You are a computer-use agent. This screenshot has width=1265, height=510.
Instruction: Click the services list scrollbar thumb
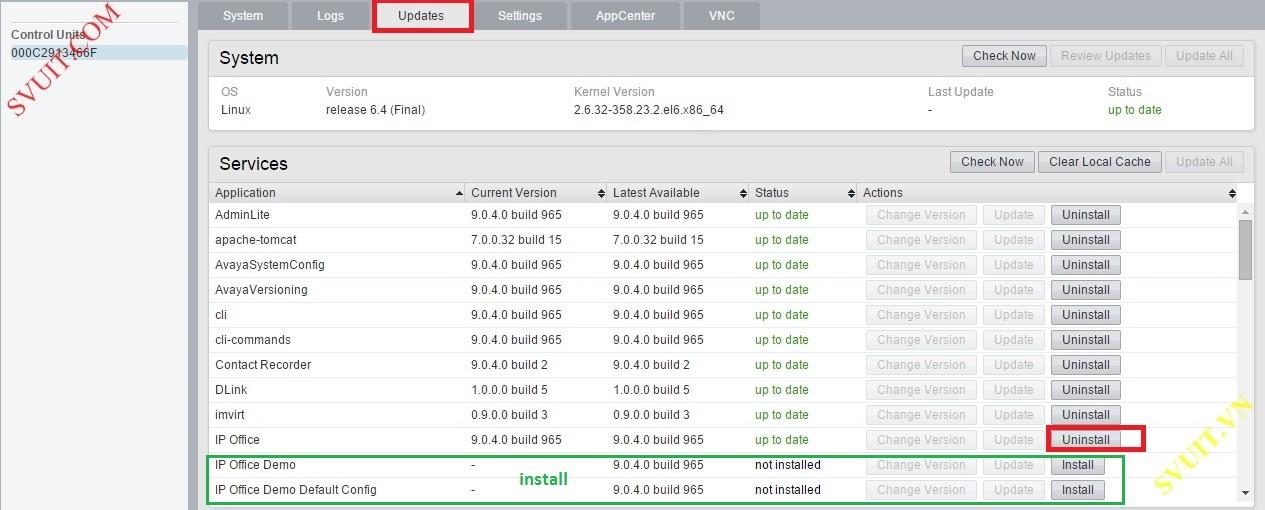(x=1245, y=250)
